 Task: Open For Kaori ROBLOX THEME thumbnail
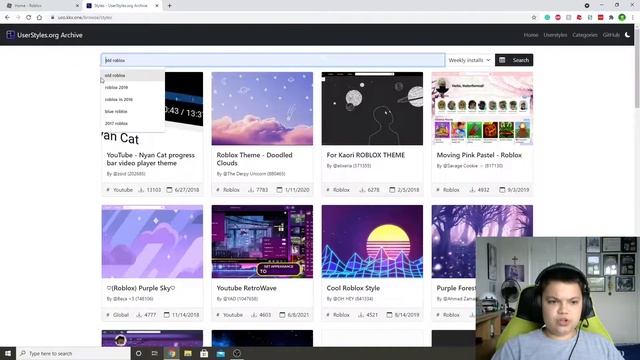tap(372, 109)
